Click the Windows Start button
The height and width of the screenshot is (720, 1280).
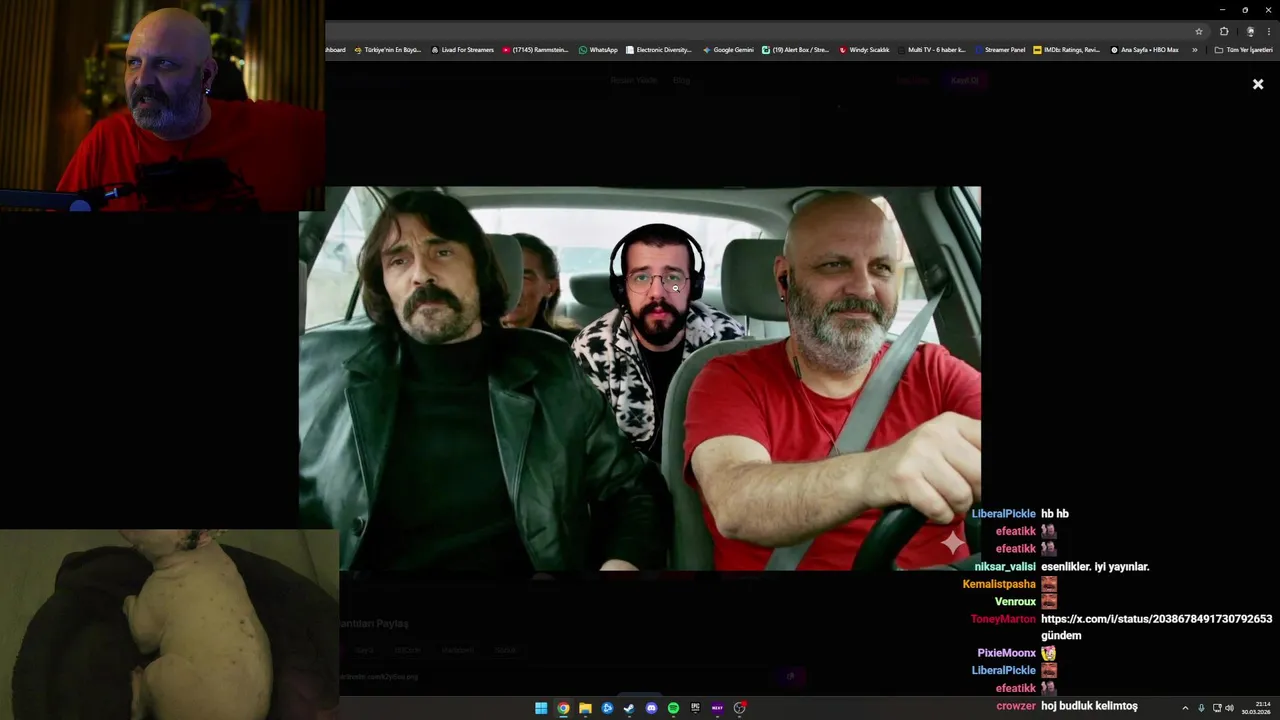tap(541, 708)
